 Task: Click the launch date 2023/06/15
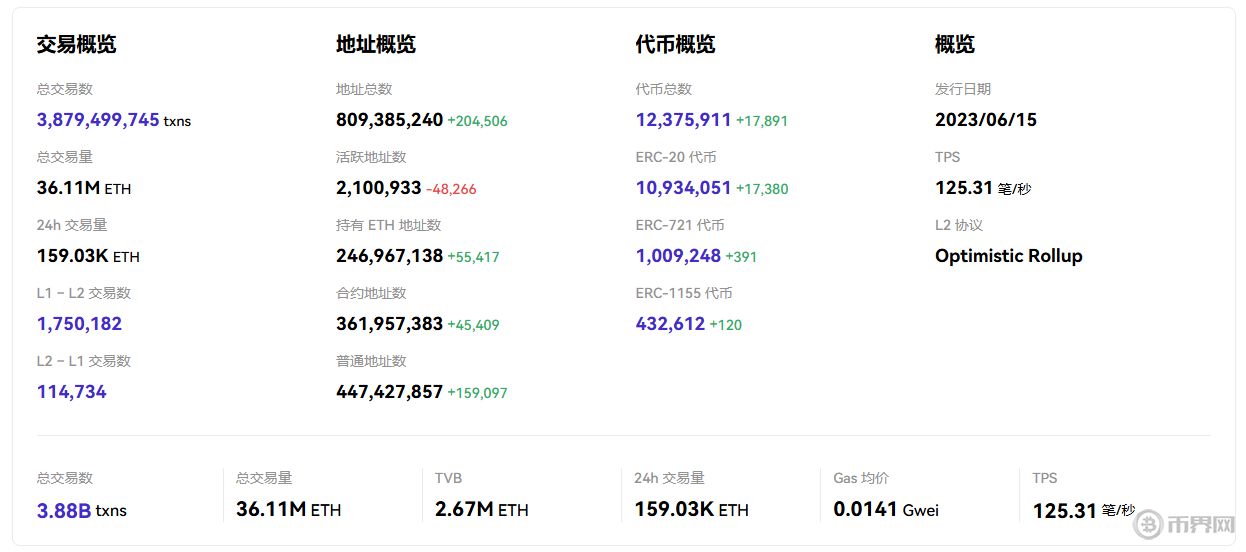point(985,120)
